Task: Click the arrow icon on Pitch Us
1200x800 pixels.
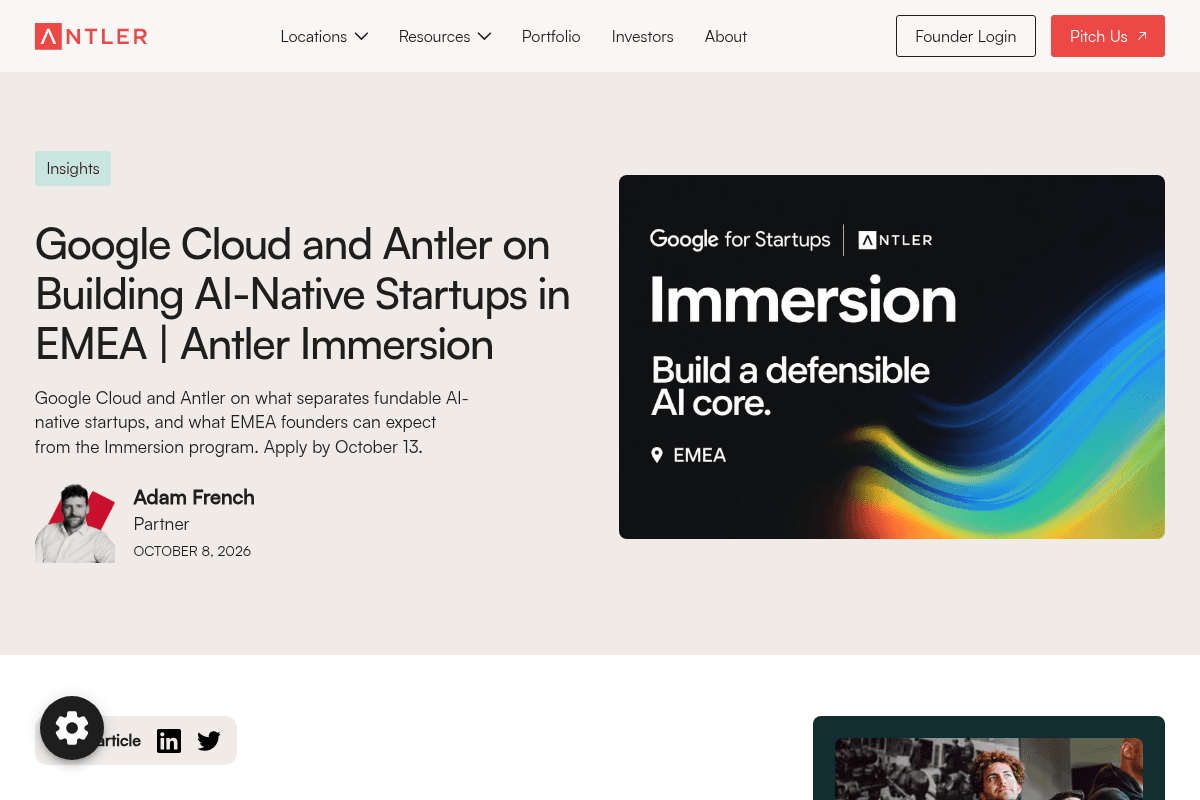Action: tap(1142, 36)
